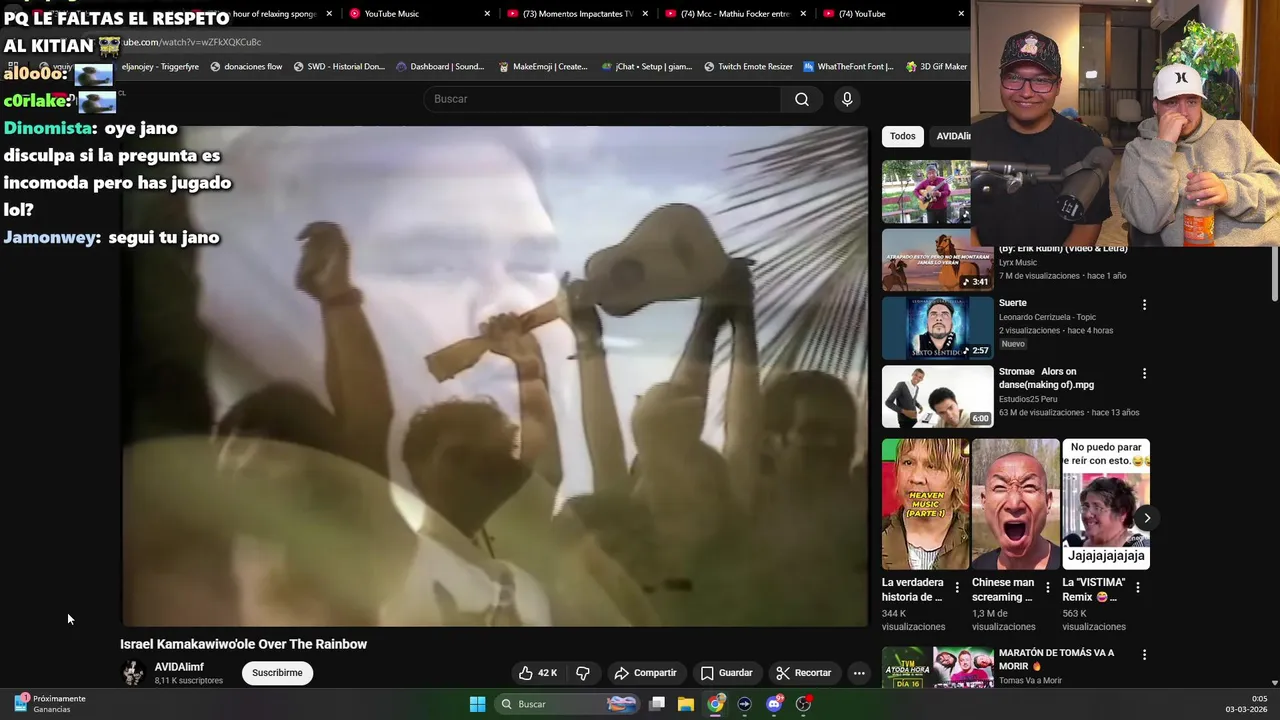
Task: Open options menu for La verdadera historia short
Action: coord(957,588)
